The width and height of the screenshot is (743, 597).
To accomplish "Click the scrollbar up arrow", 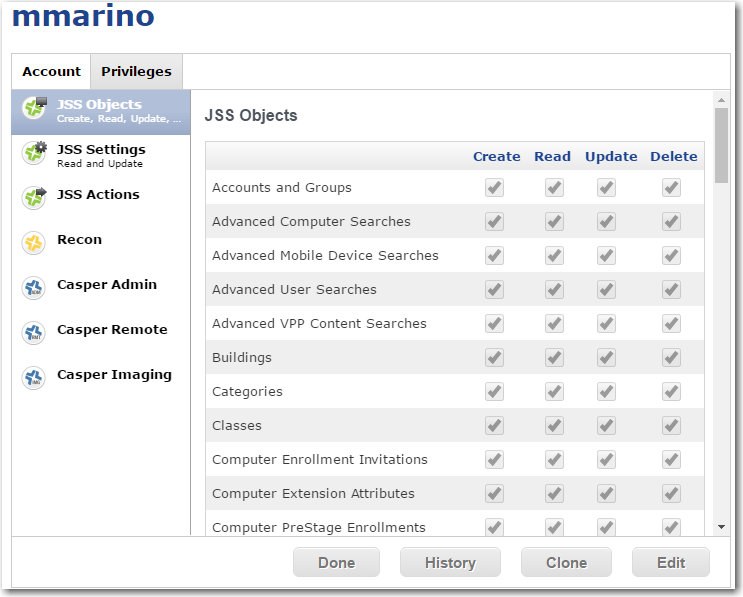I will (x=721, y=100).
